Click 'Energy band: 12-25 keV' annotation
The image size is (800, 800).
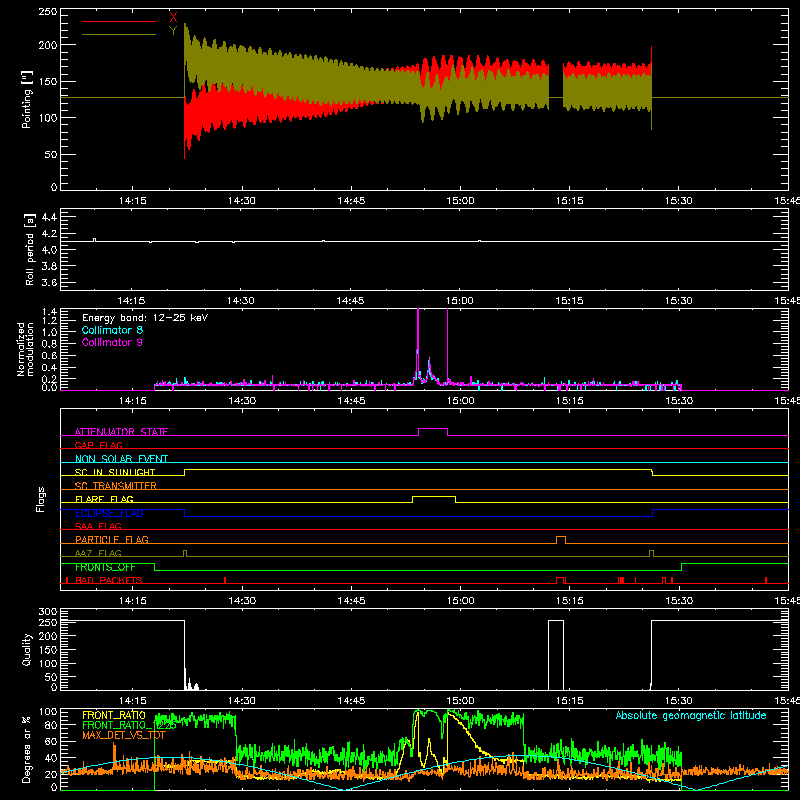[145, 318]
